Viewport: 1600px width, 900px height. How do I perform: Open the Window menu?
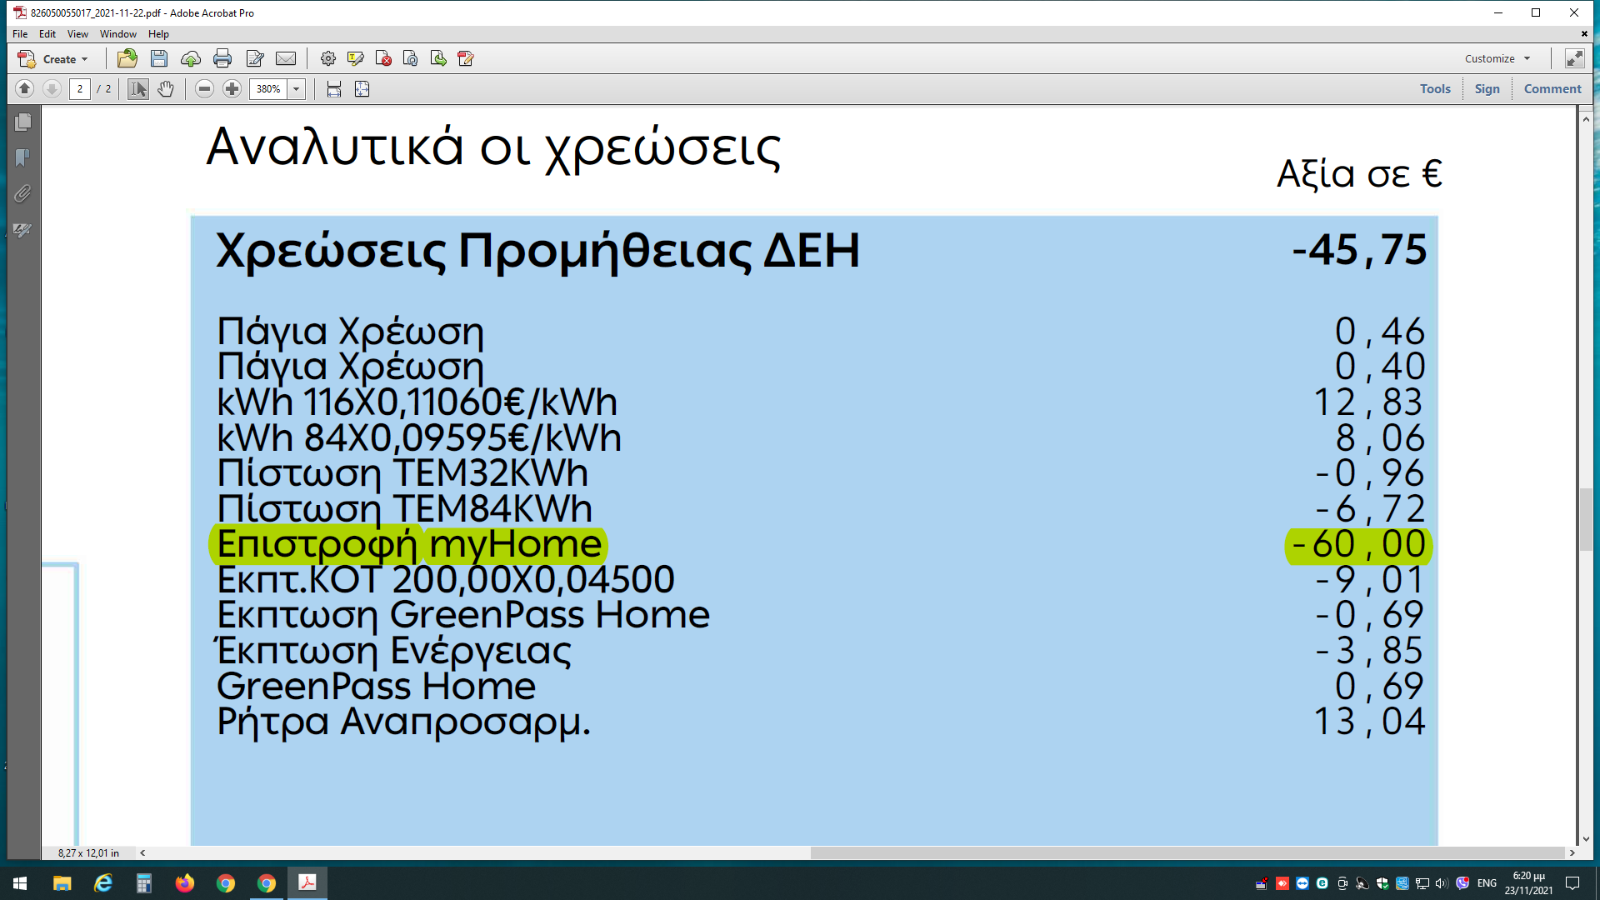tap(118, 34)
